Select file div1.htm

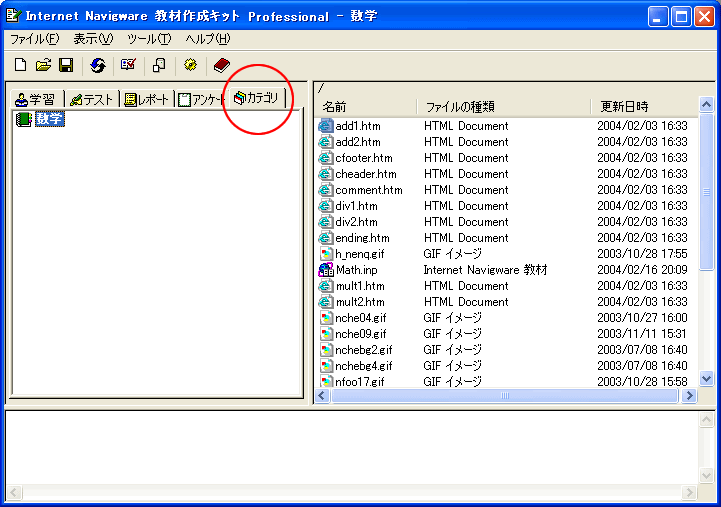[x=356, y=206]
